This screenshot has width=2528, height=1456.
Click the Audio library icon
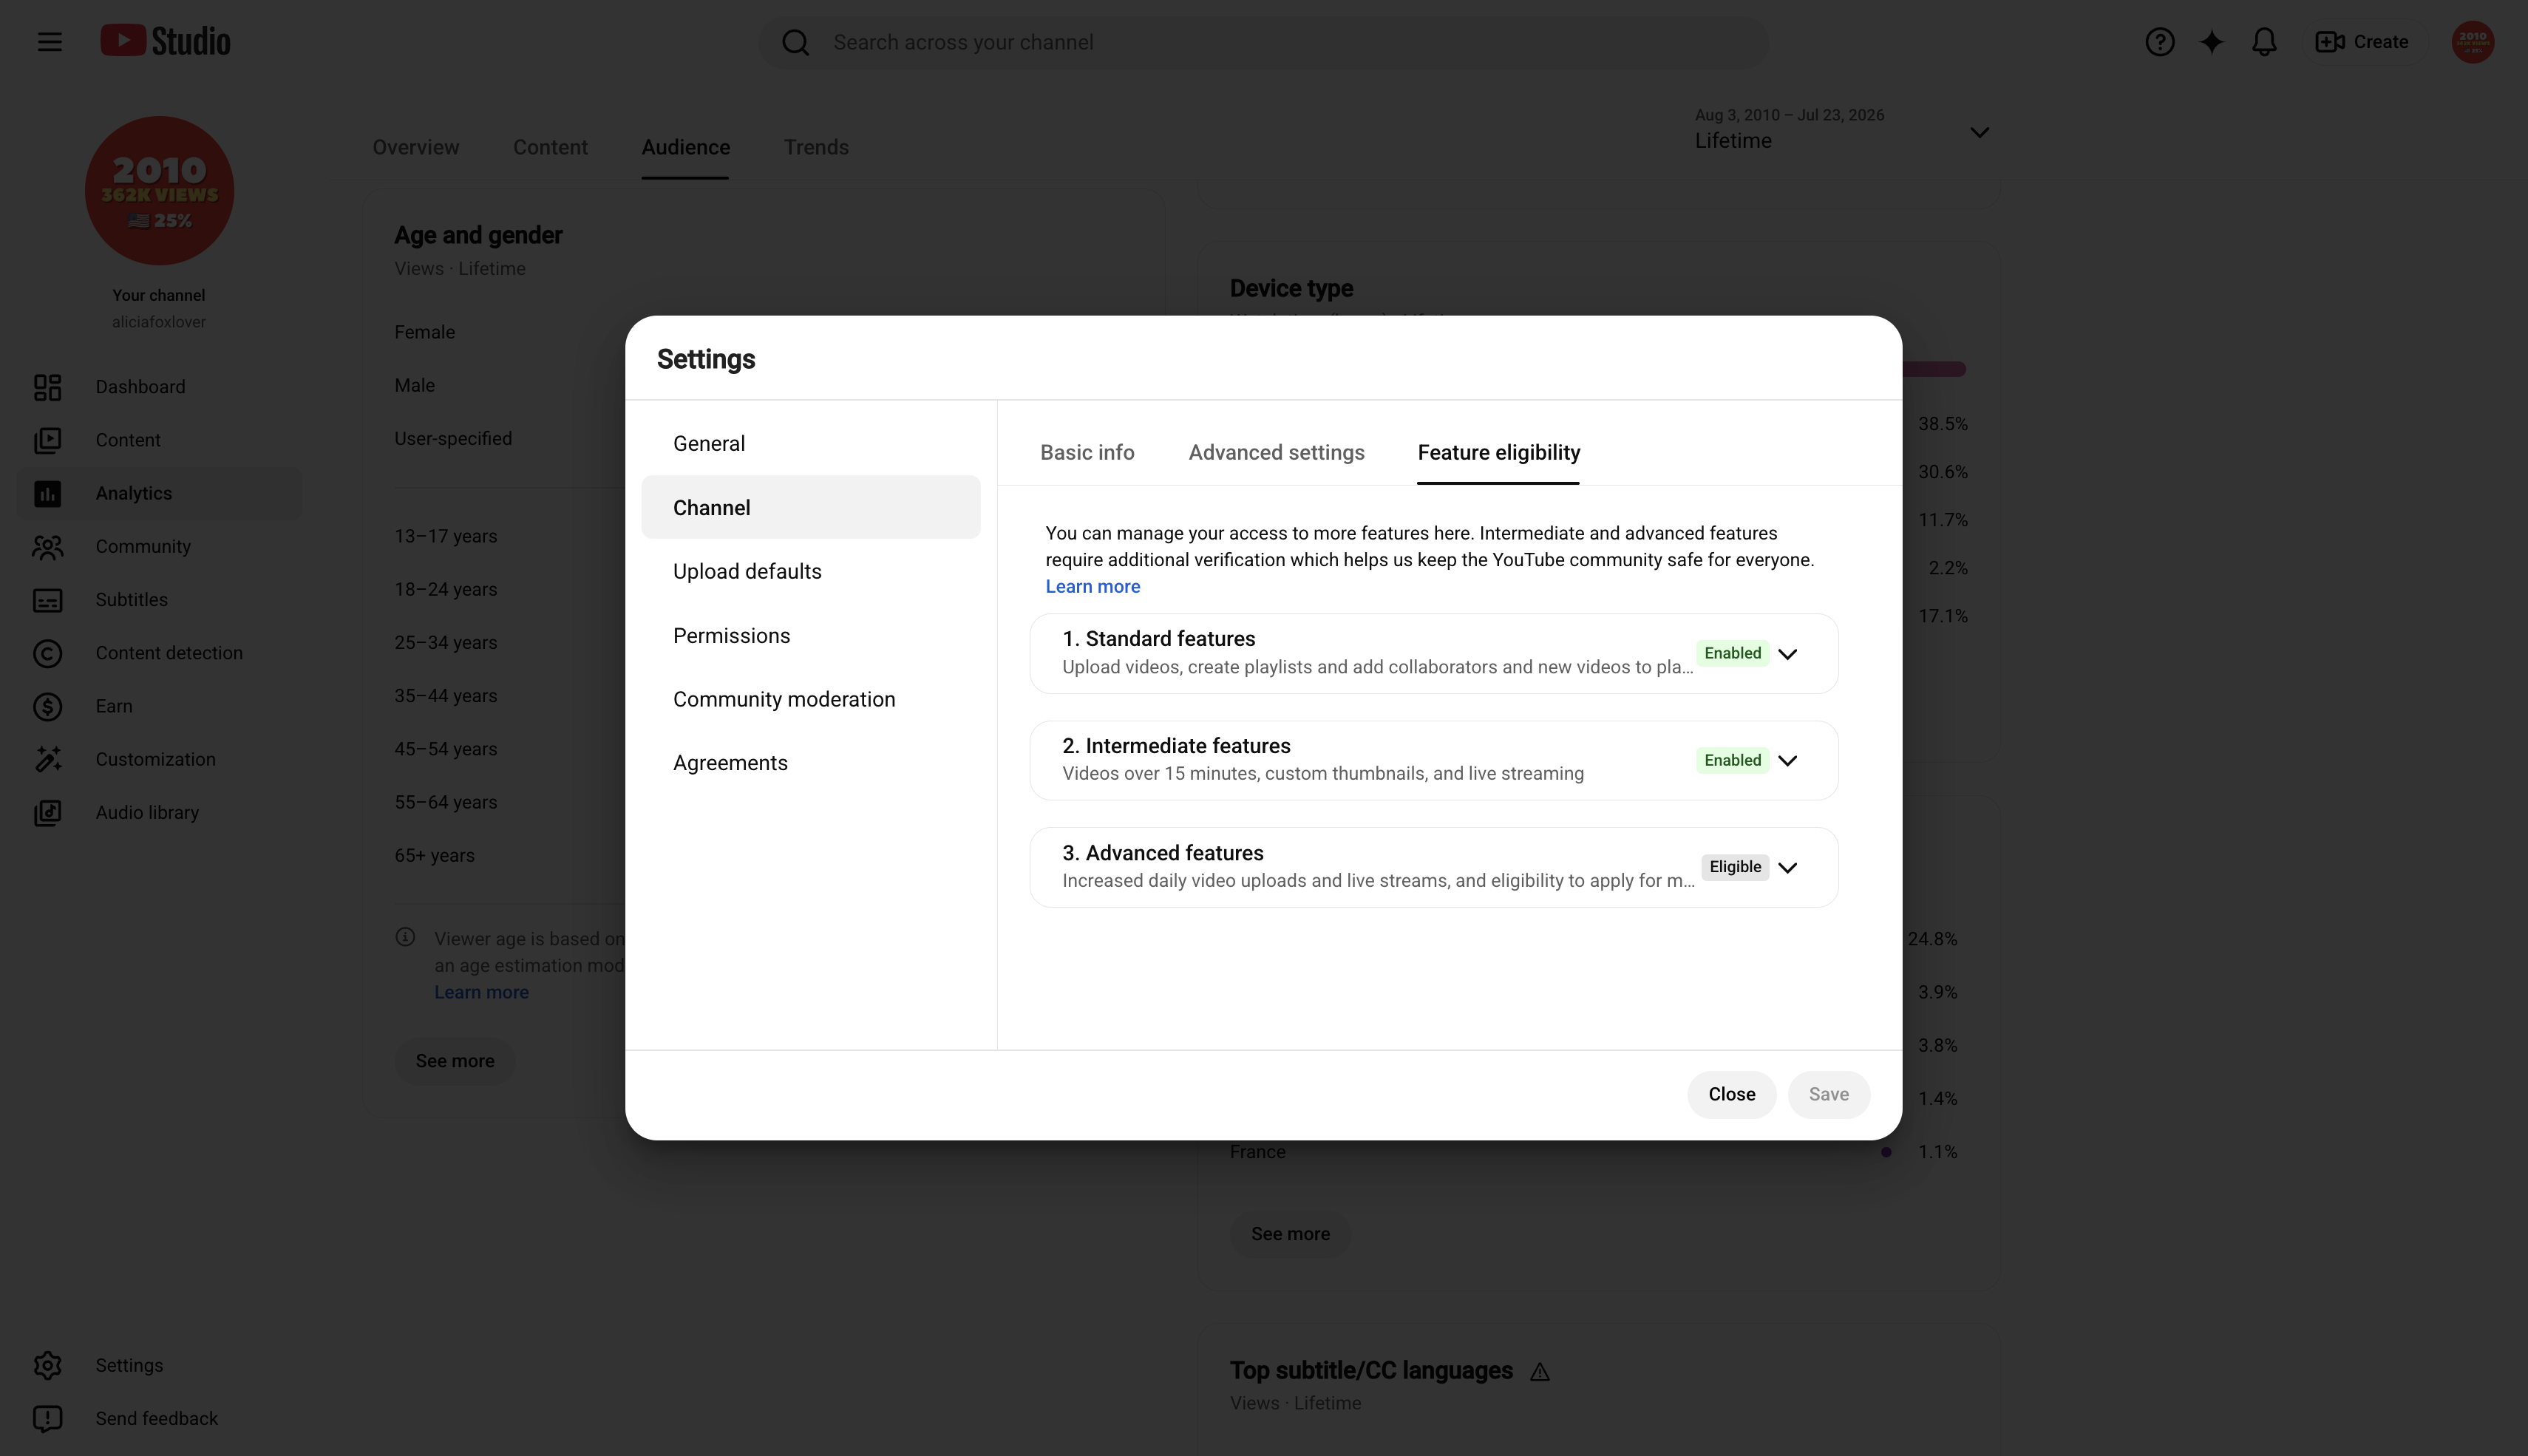click(x=47, y=812)
